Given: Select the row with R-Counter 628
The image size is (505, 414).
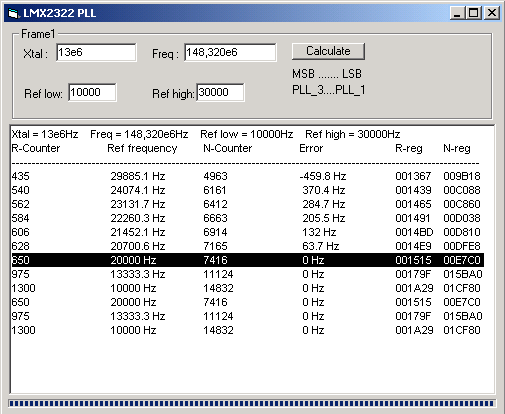Looking at the screenshot, I should tap(247, 246).
